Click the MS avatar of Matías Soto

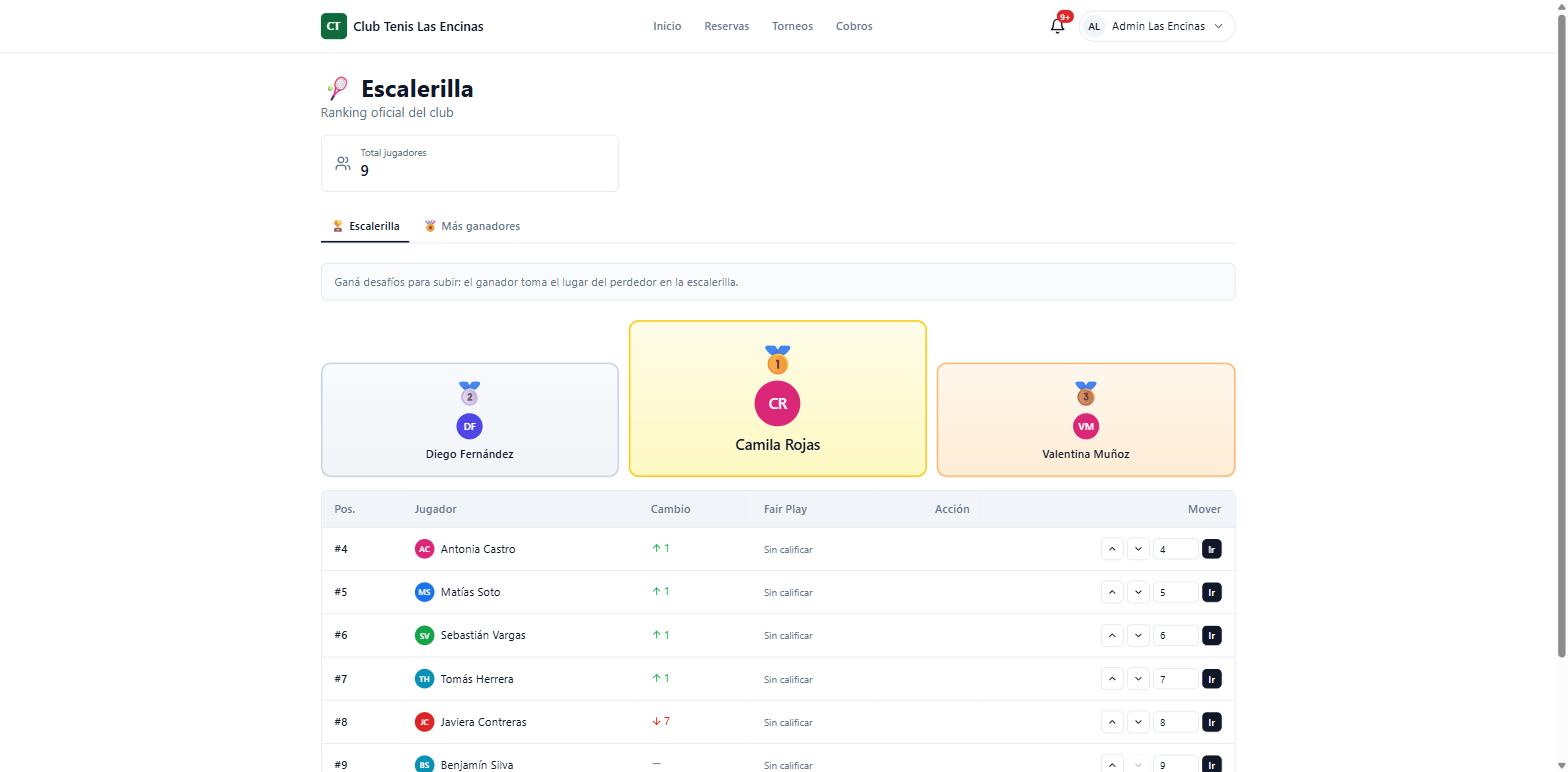(x=424, y=592)
